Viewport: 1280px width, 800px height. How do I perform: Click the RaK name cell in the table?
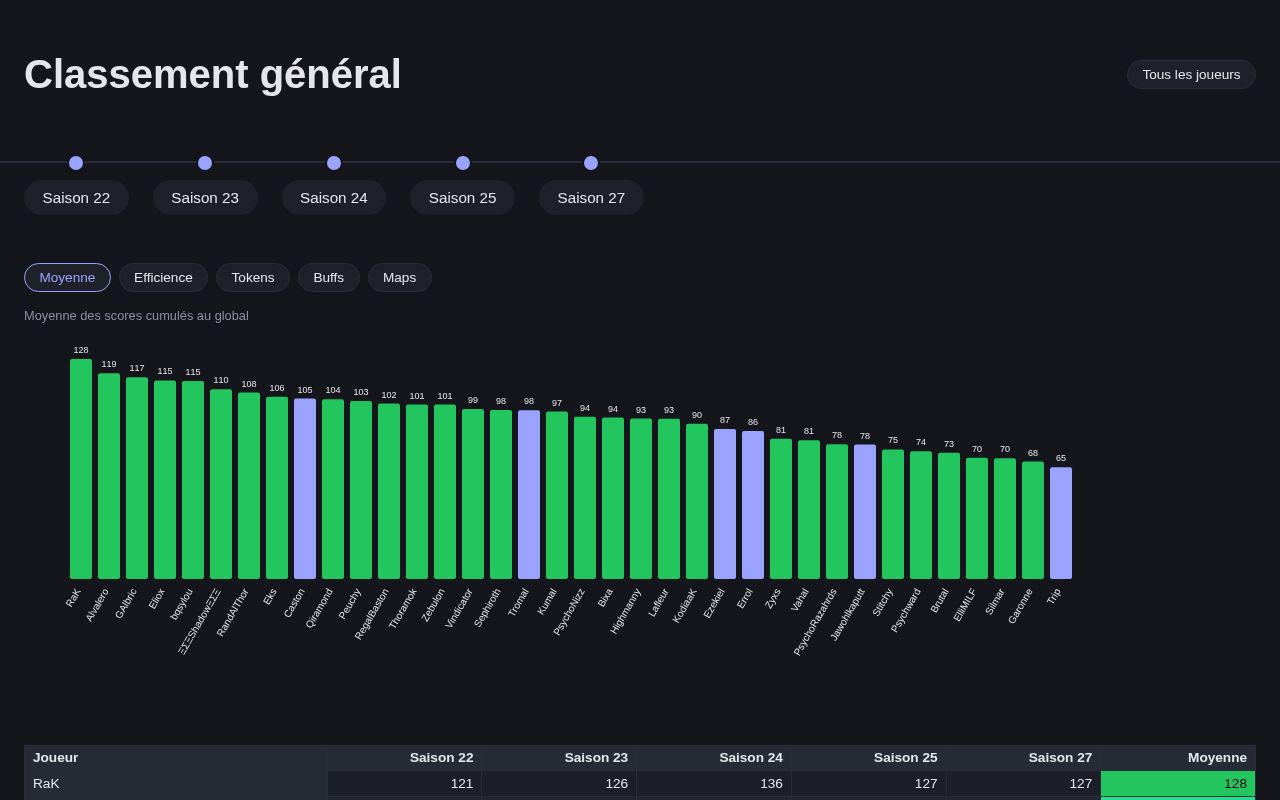(x=176, y=784)
